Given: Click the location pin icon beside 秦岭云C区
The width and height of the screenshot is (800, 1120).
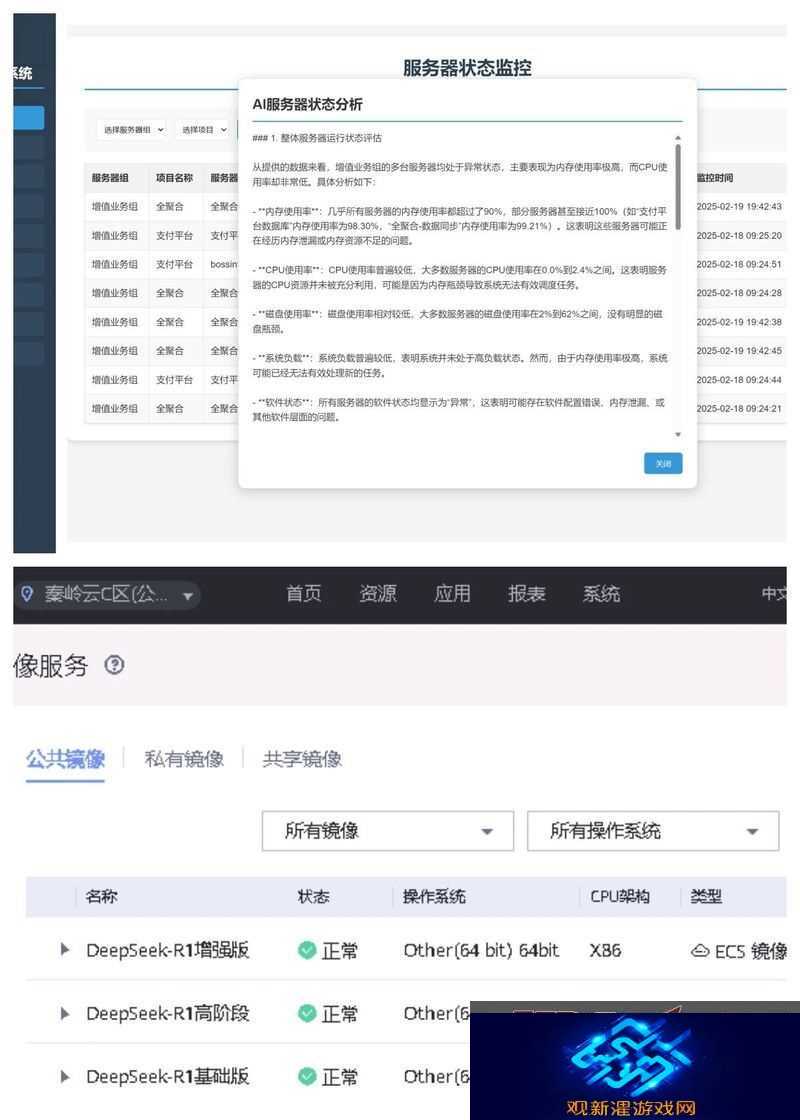Looking at the screenshot, I should click(27, 594).
